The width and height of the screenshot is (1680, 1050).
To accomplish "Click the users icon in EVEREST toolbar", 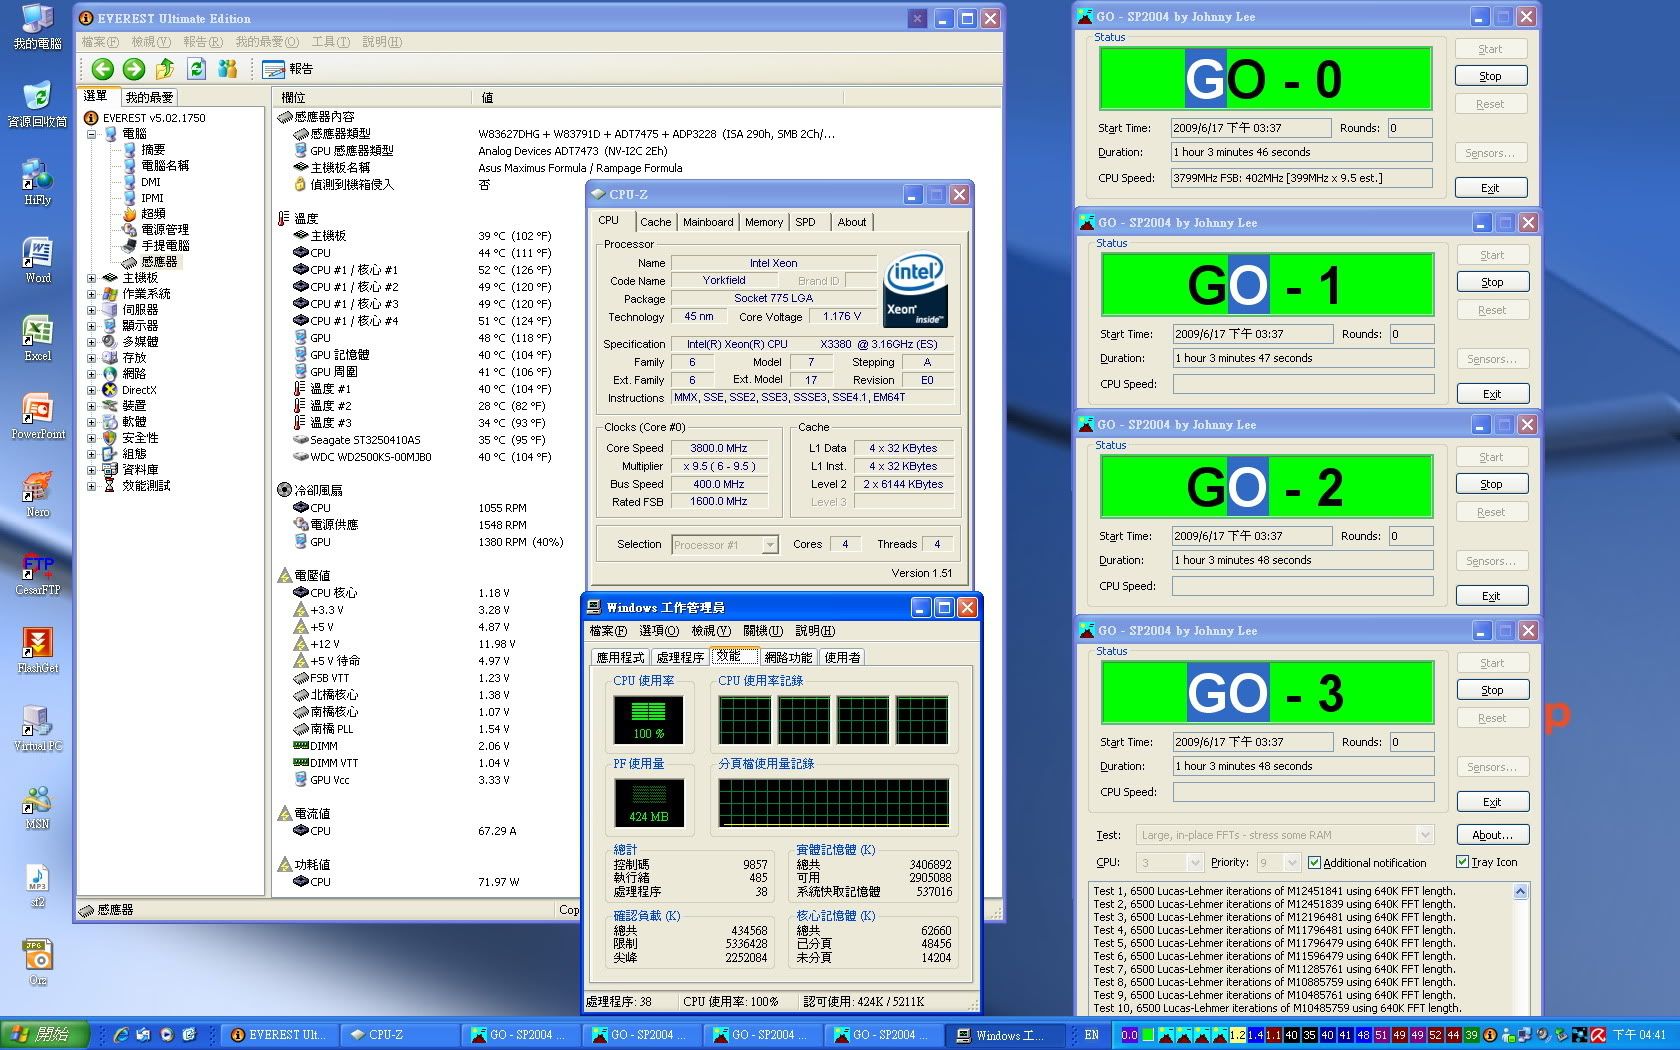I will point(228,69).
